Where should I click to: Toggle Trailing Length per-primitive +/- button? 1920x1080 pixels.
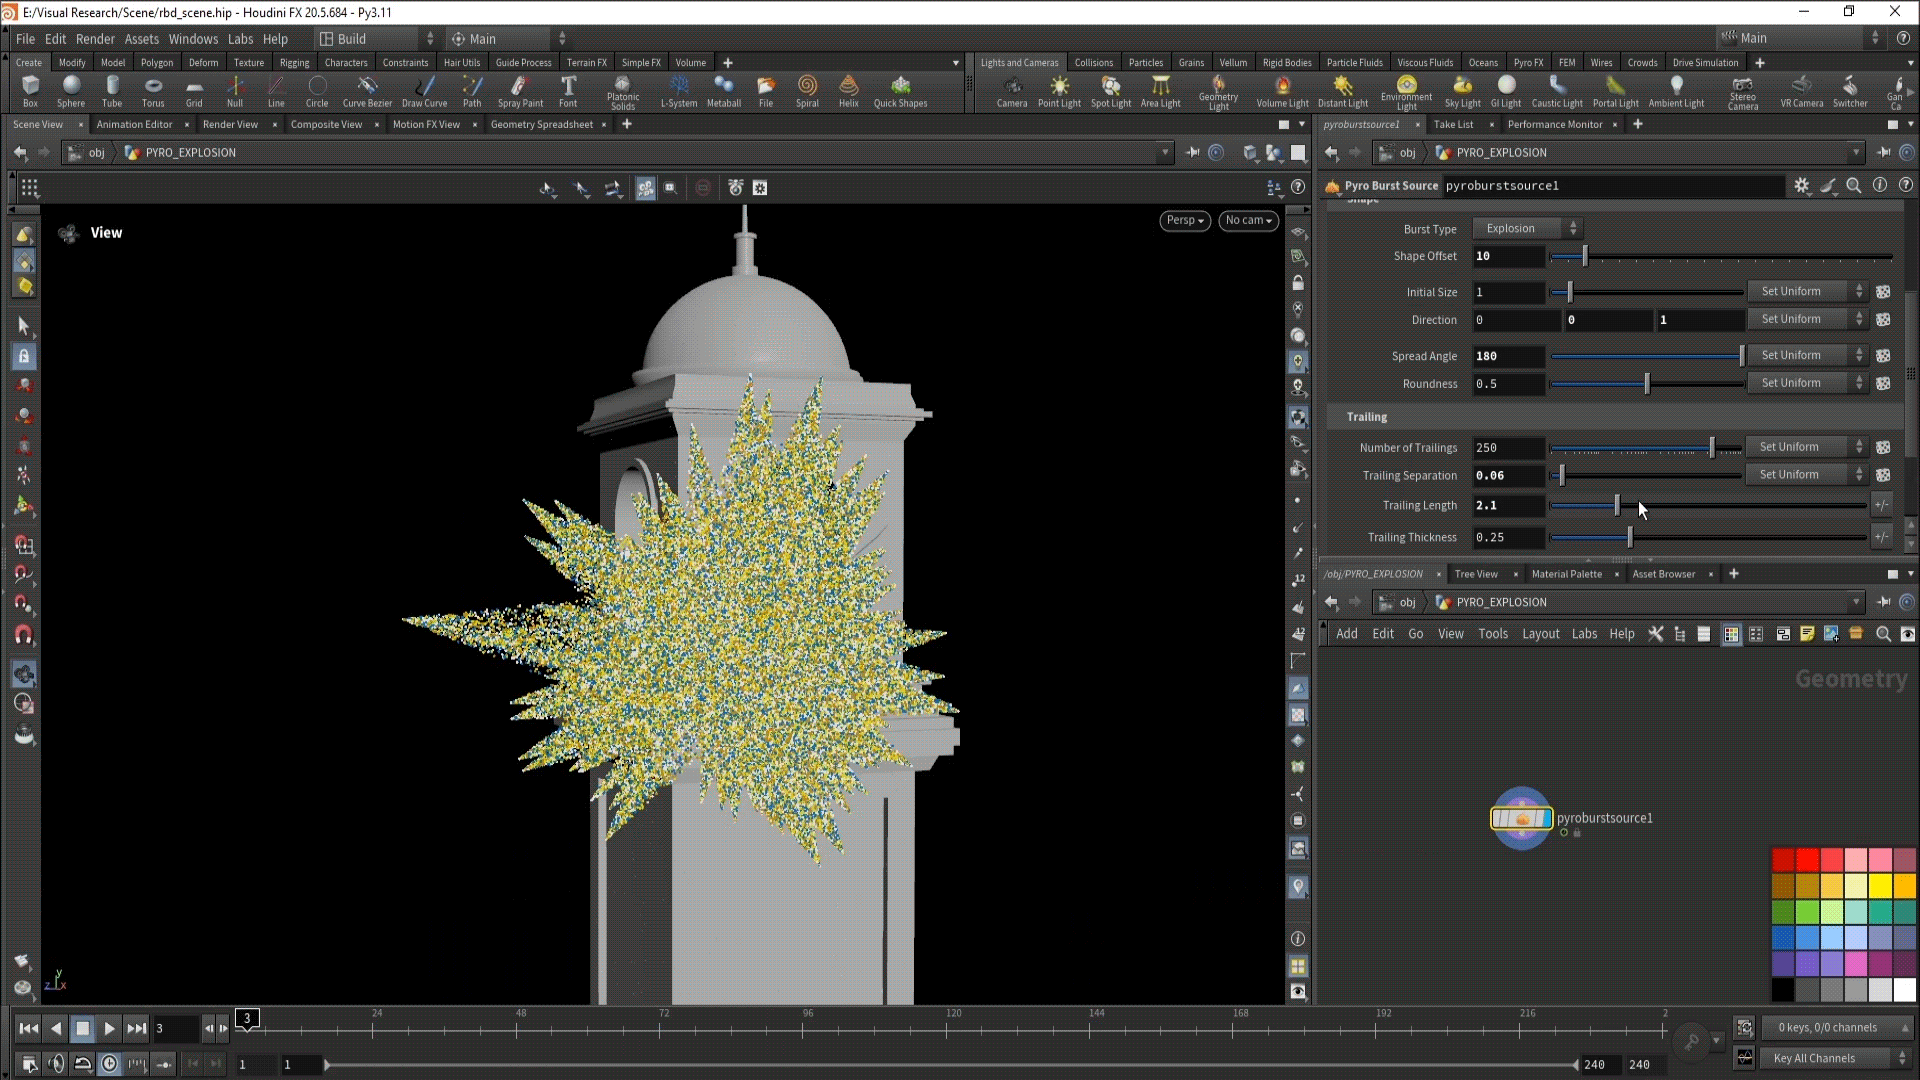pos(1881,505)
